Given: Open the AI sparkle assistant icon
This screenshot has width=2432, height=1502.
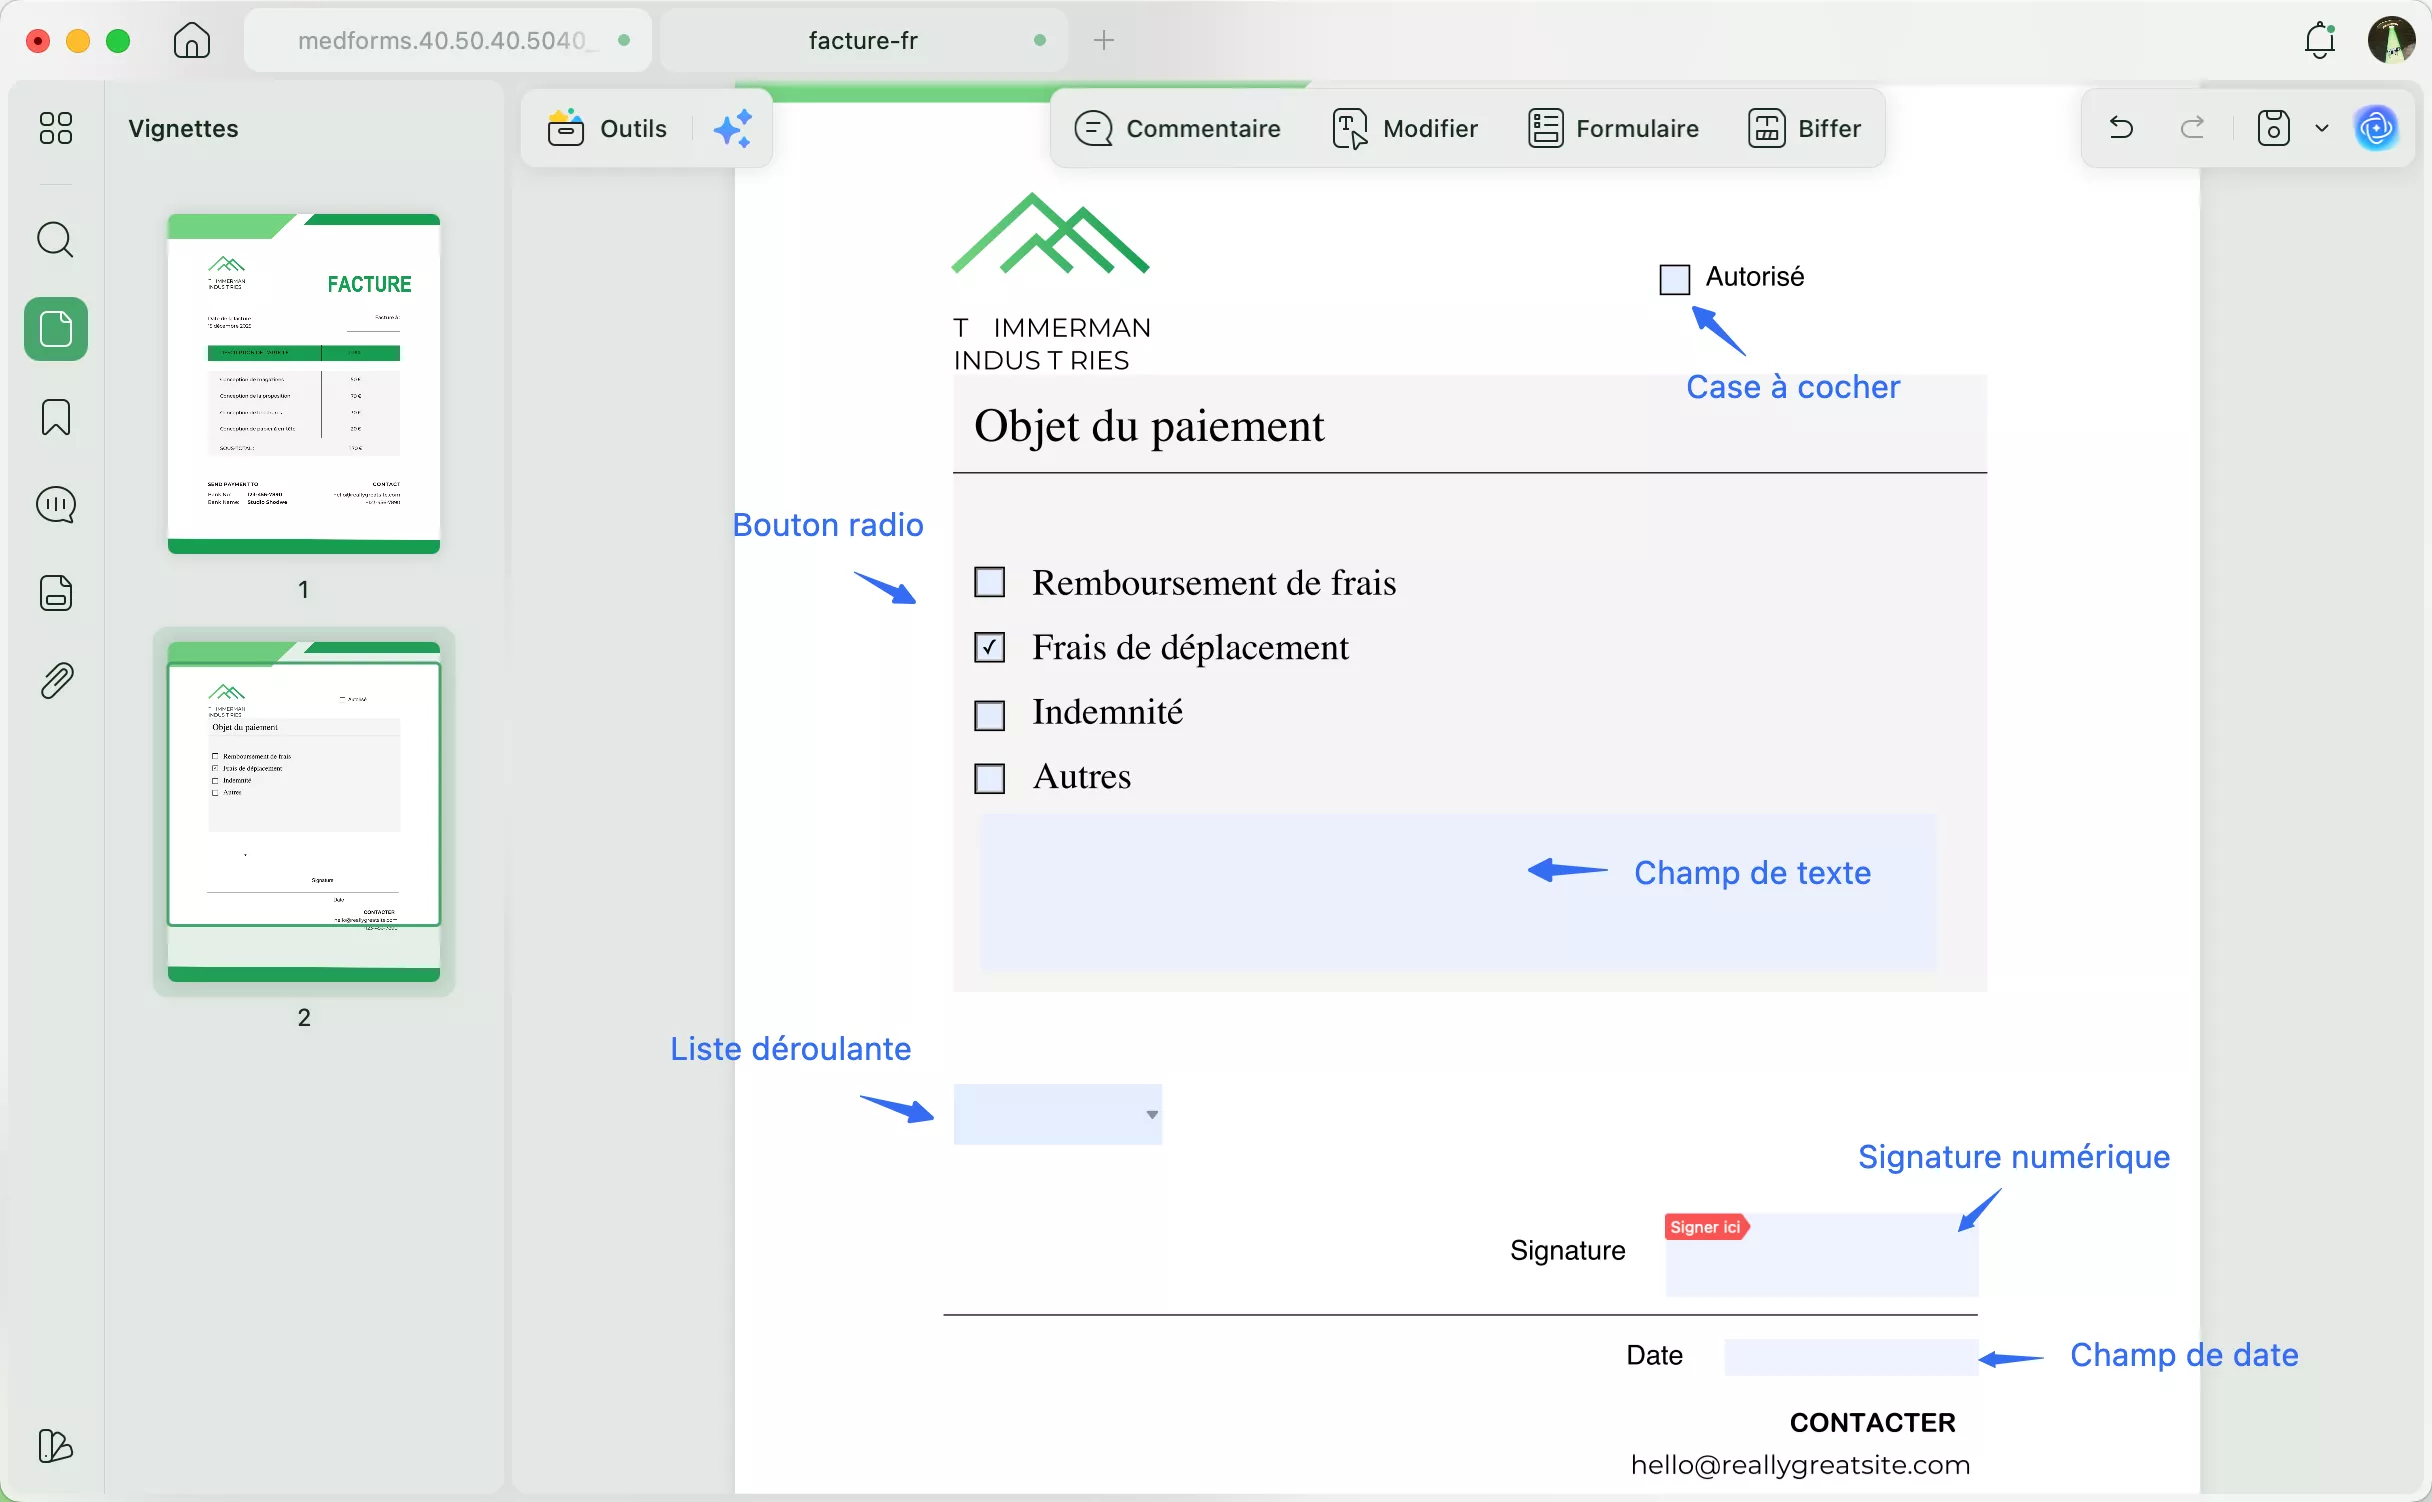Looking at the screenshot, I should pyautogui.click(x=733, y=129).
